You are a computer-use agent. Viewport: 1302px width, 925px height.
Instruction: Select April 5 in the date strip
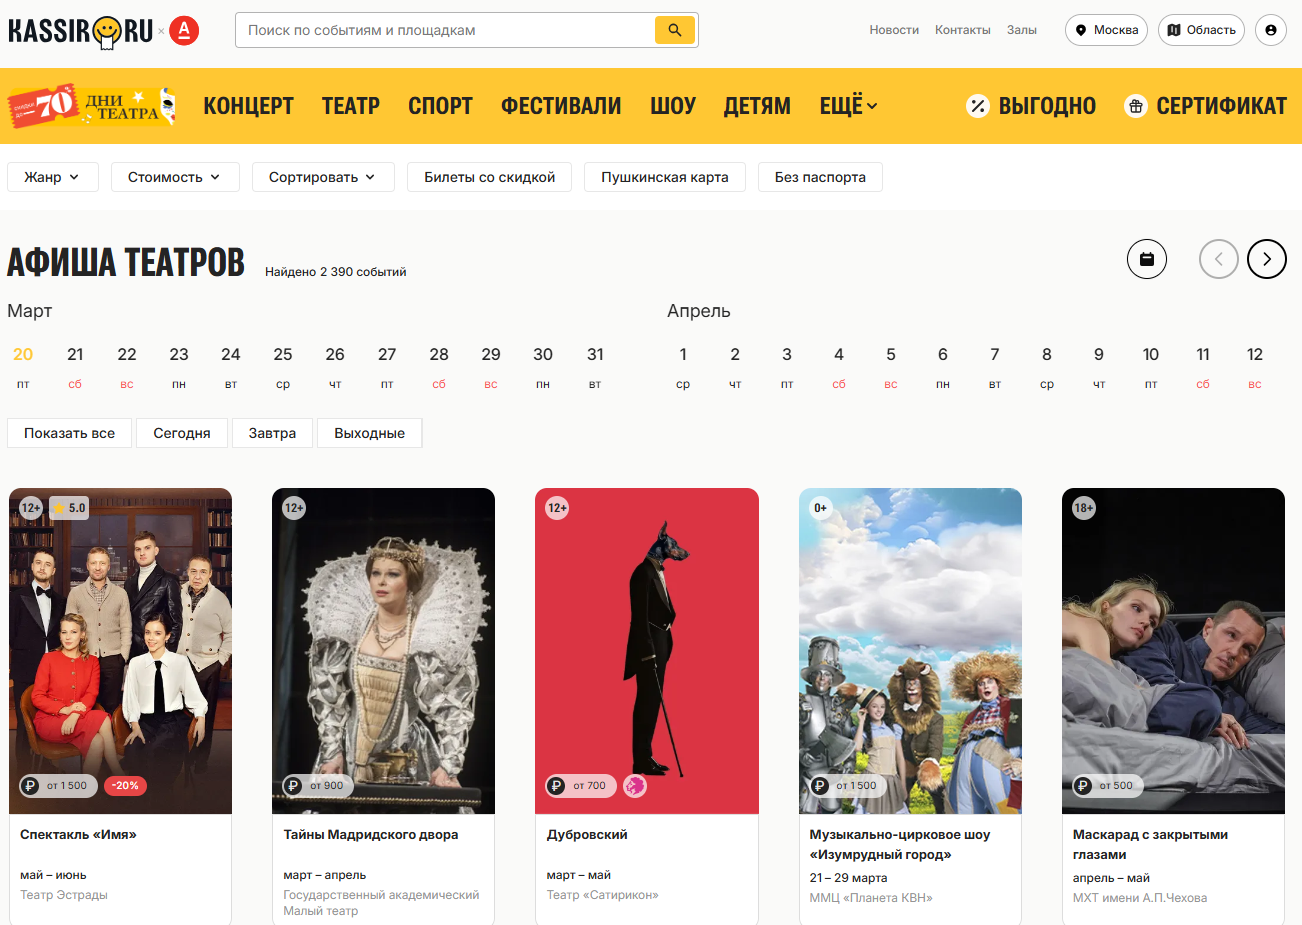click(x=890, y=365)
